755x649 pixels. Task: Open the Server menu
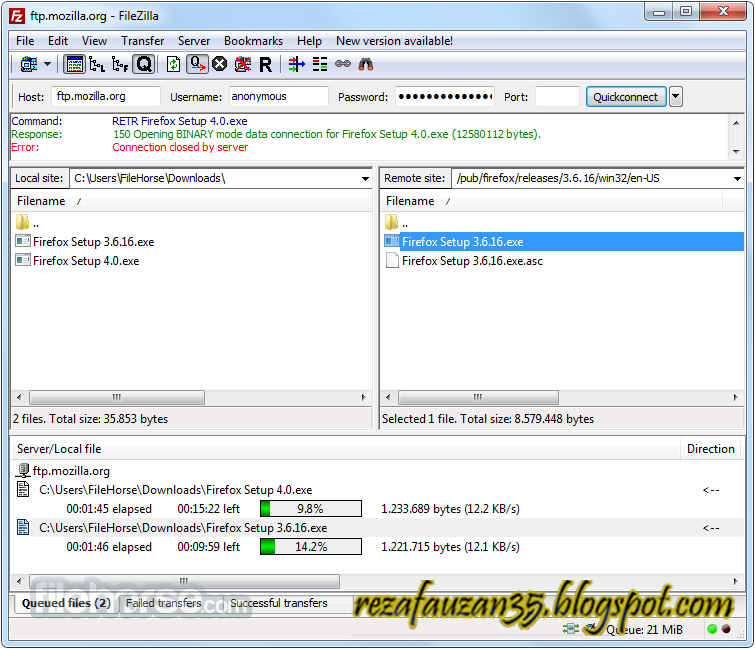[x=194, y=41]
